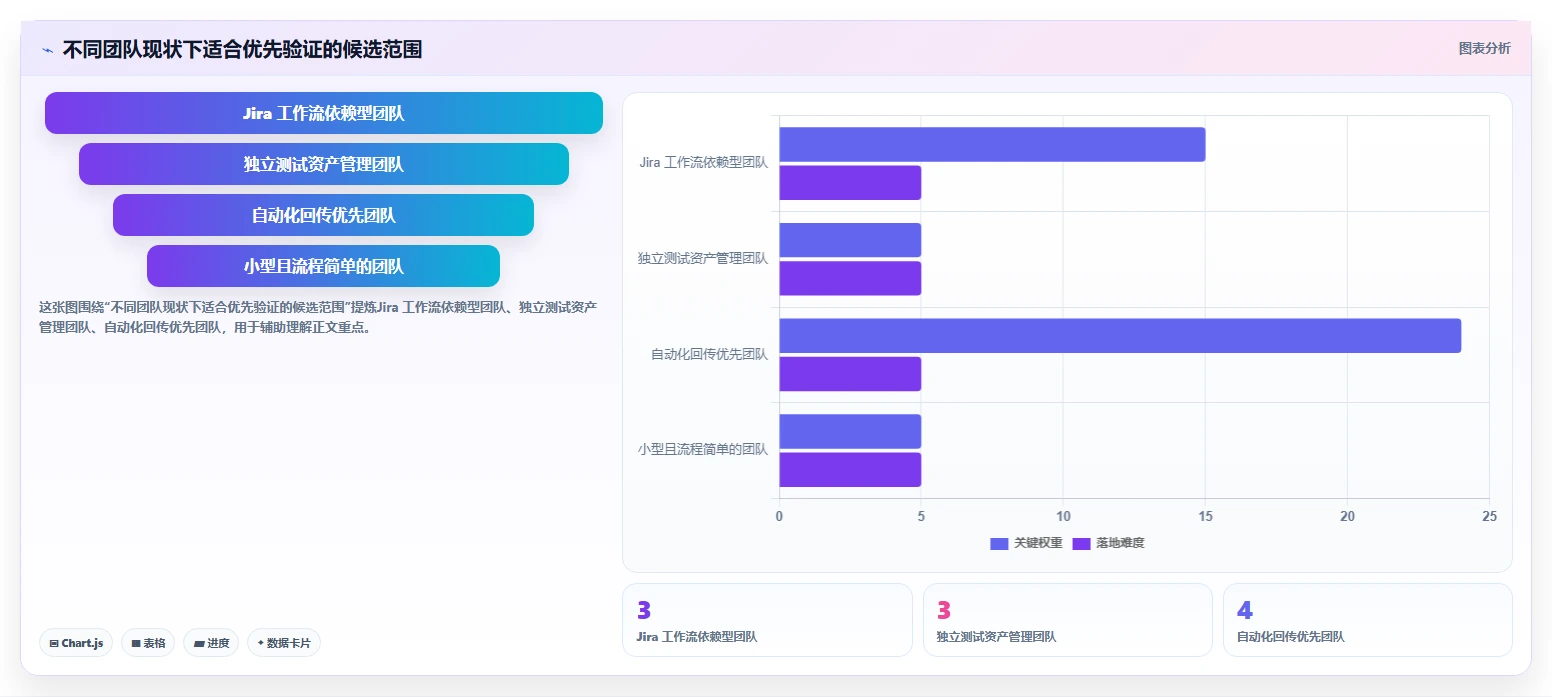Toggle the 落地难度 legend swatch
This screenshot has height=697, width=1552.
(x=1082, y=543)
